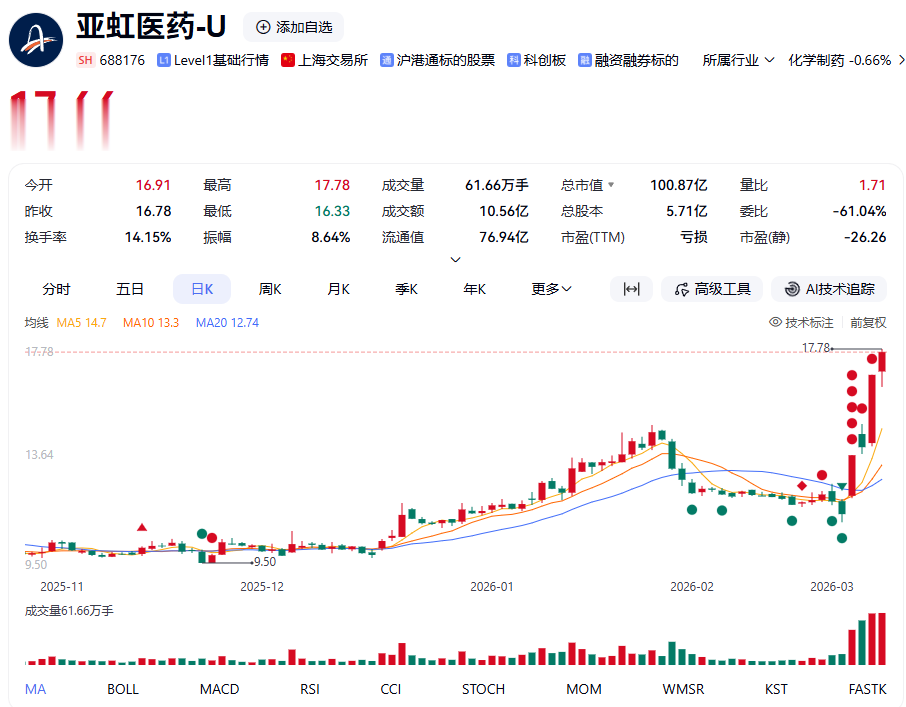Click the 最高 value 17.78
Image resolution: width=906 pixels, height=707 pixels.
pyautogui.click(x=332, y=185)
